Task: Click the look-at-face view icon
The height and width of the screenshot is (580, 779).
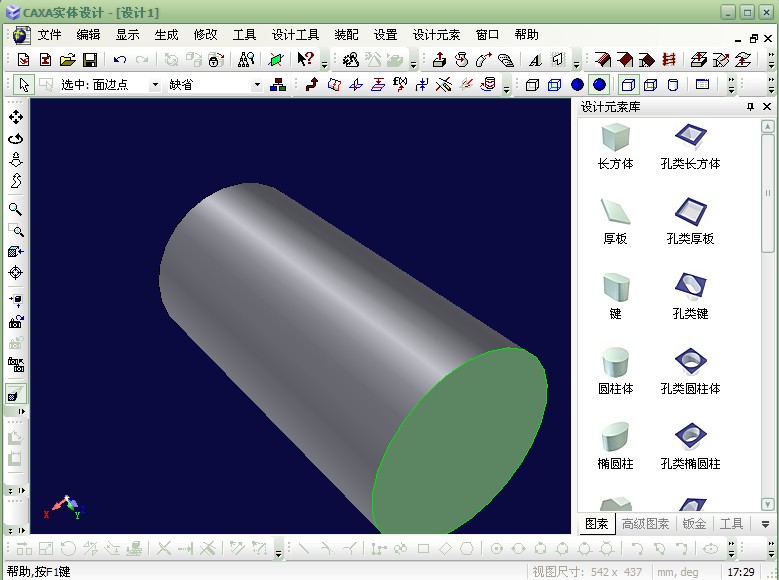Action: click(16, 251)
